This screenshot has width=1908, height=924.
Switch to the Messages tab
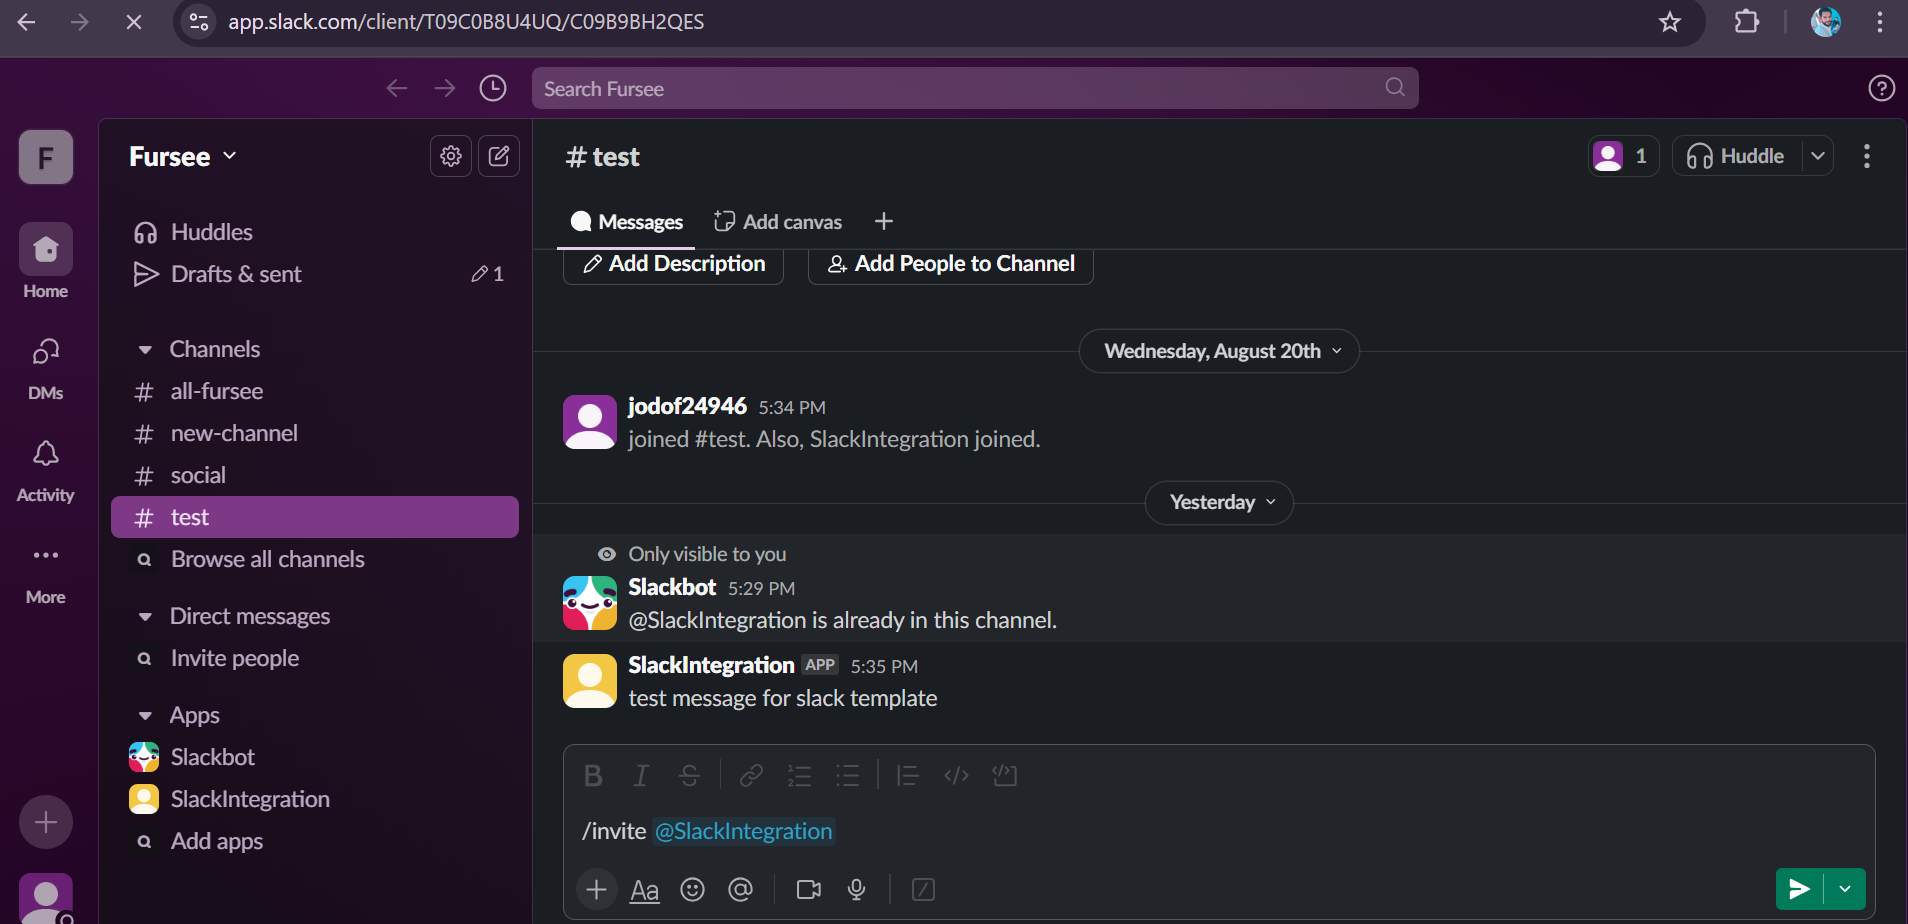click(x=626, y=222)
